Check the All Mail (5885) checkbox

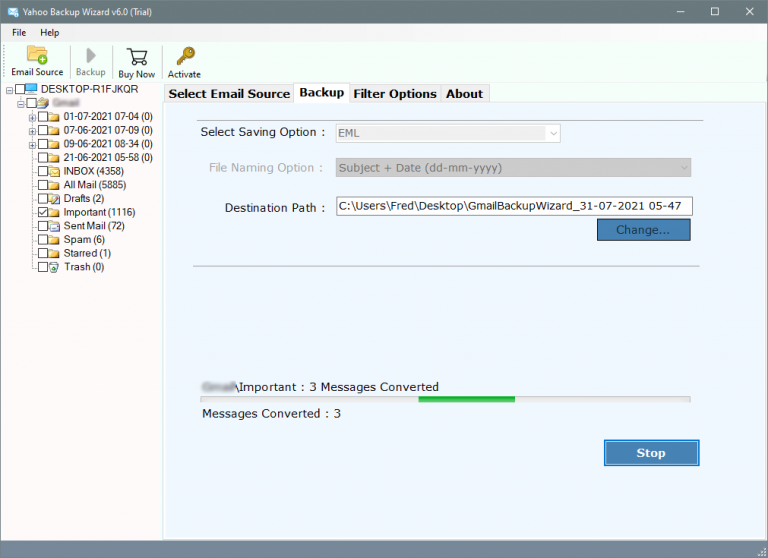[x=43, y=185]
